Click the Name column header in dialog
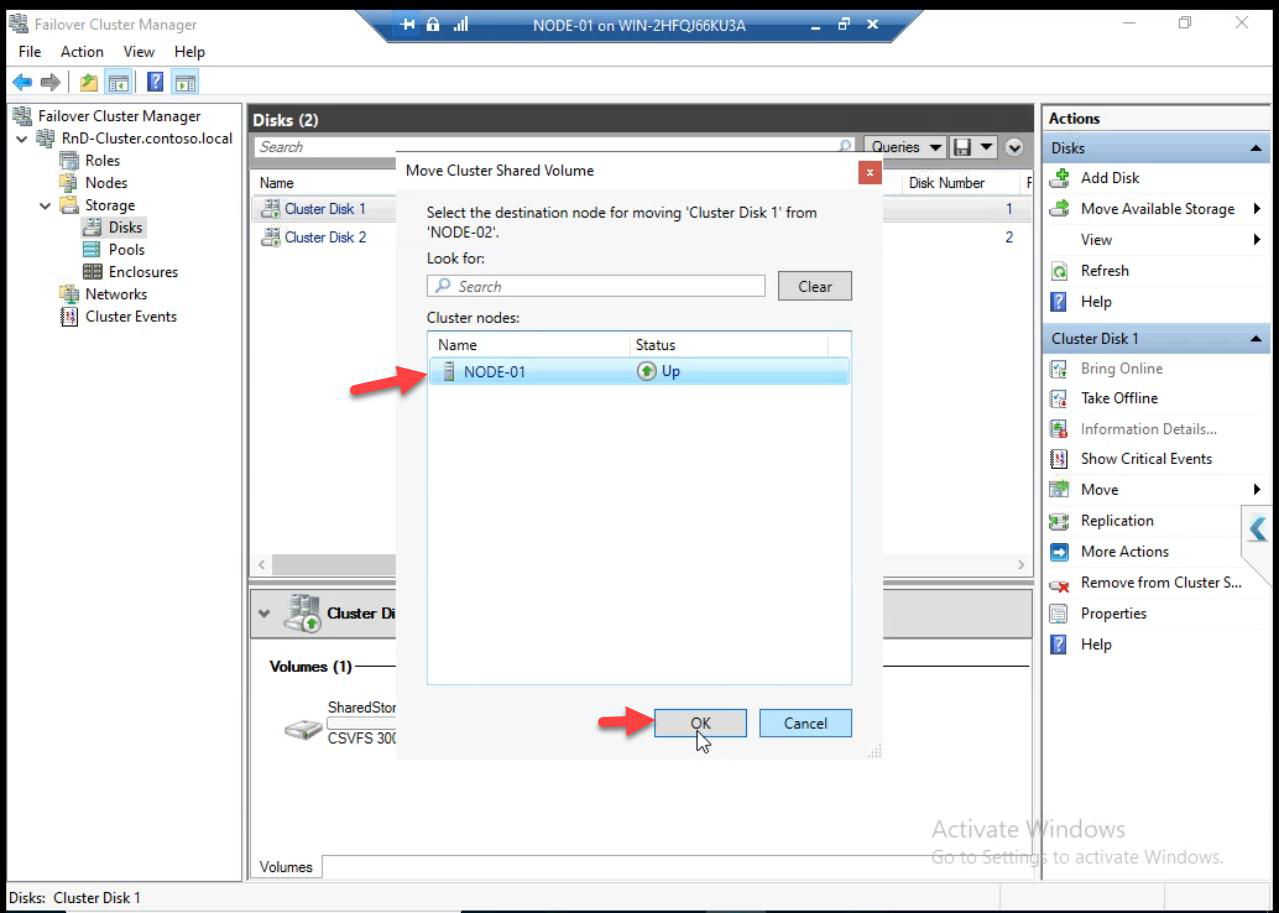This screenshot has height=913, width=1279. pos(530,345)
